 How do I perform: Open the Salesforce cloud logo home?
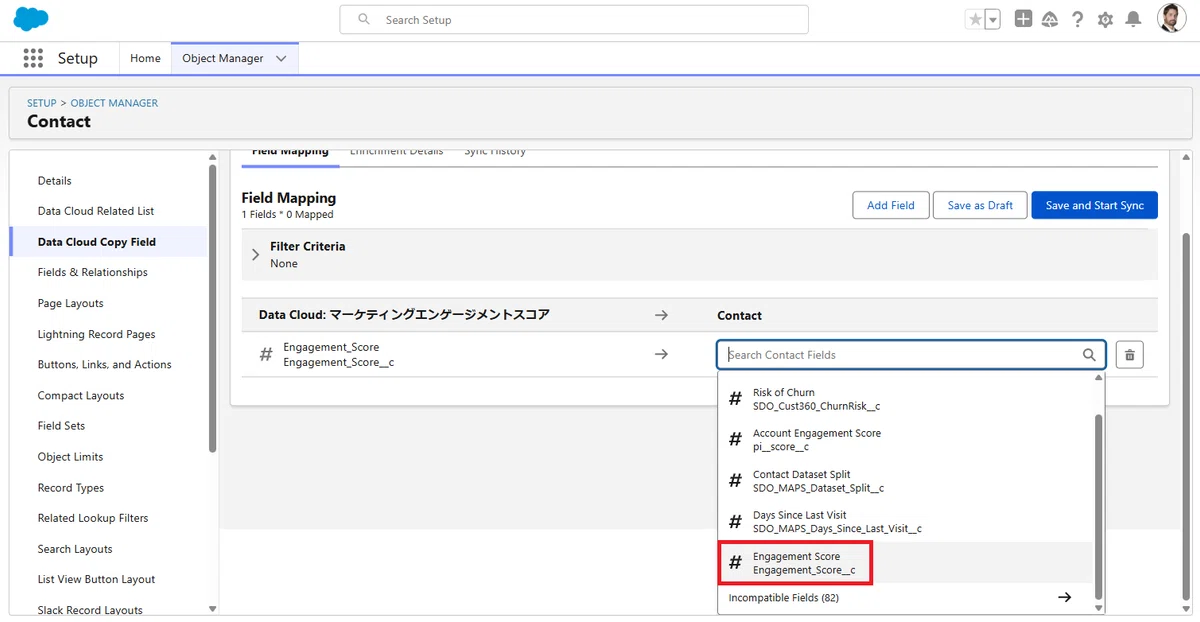click(31, 19)
